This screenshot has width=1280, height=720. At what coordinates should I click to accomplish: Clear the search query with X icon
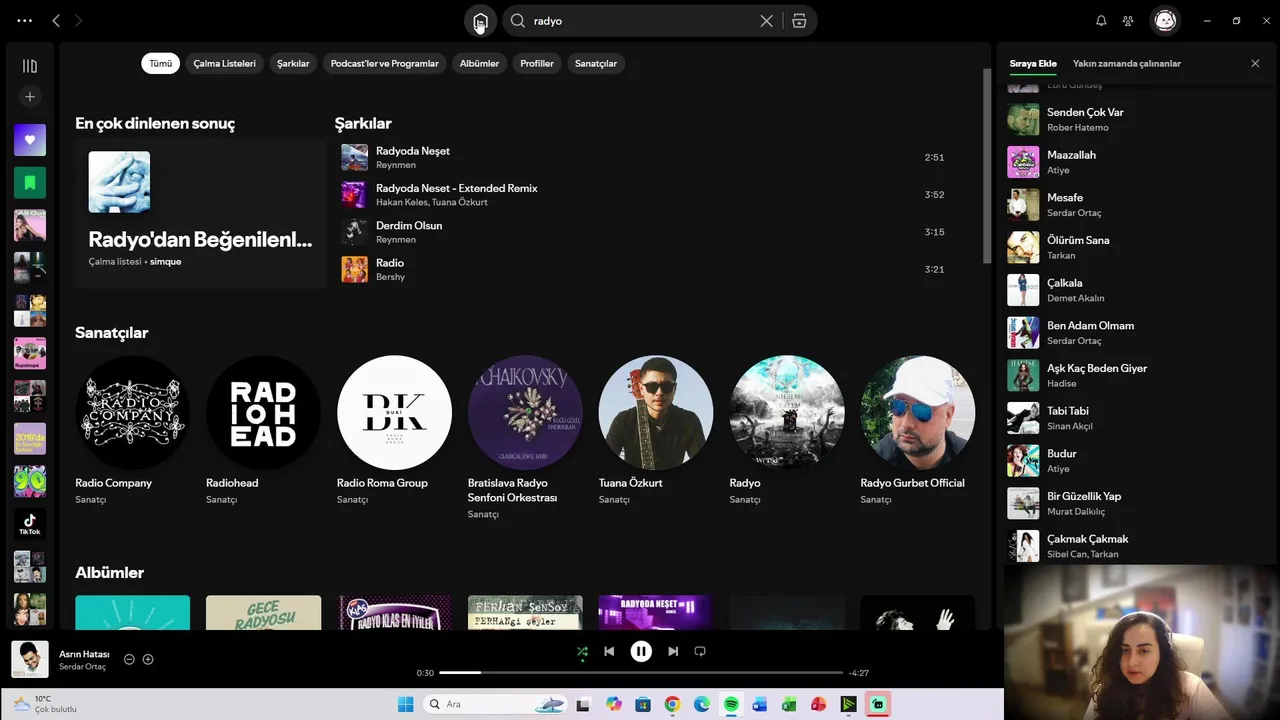(x=767, y=21)
